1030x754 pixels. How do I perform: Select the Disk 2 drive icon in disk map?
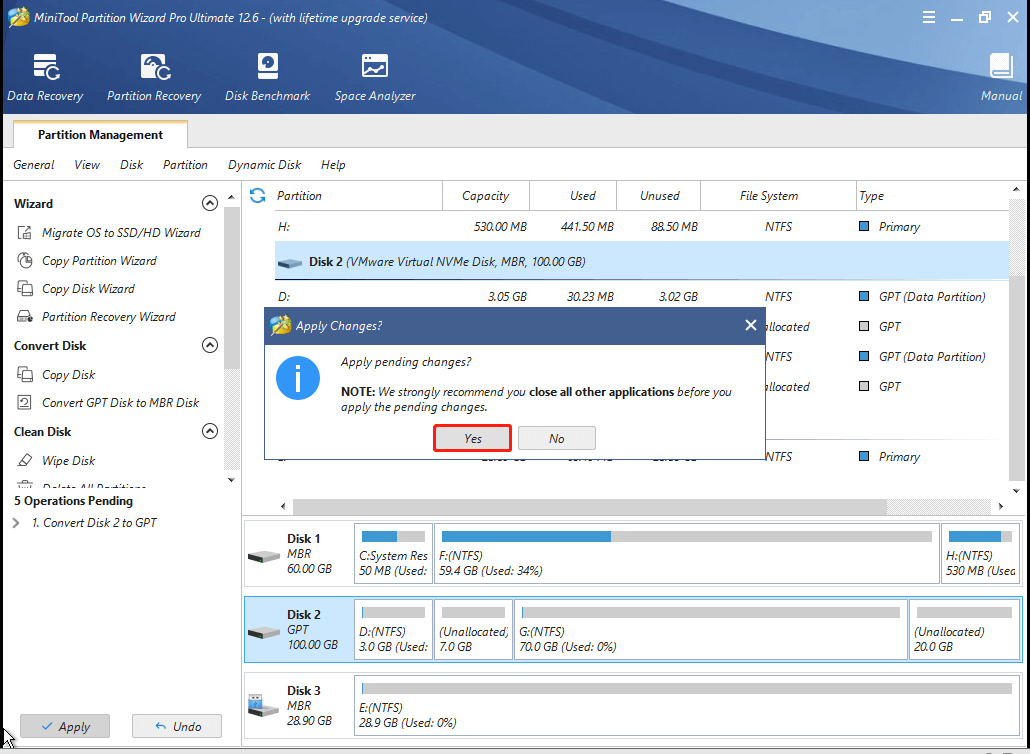264,632
